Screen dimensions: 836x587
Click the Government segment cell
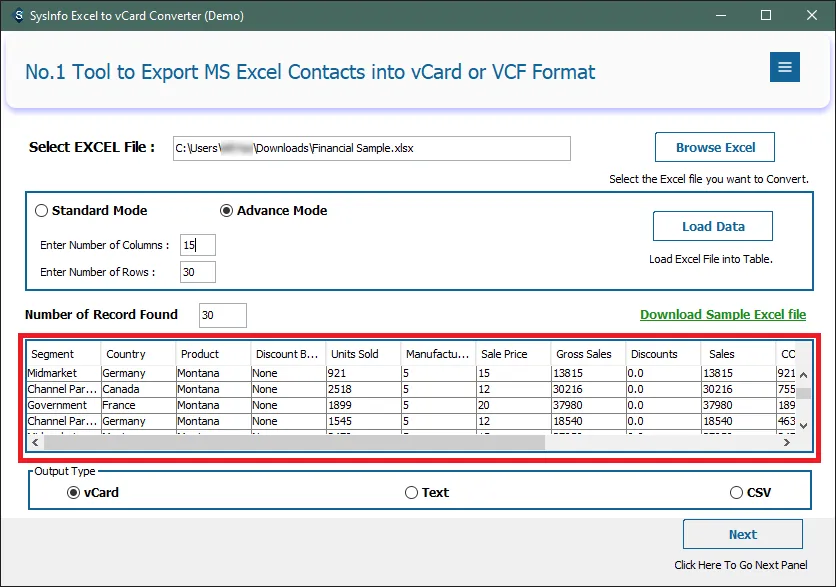tap(63, 405)
